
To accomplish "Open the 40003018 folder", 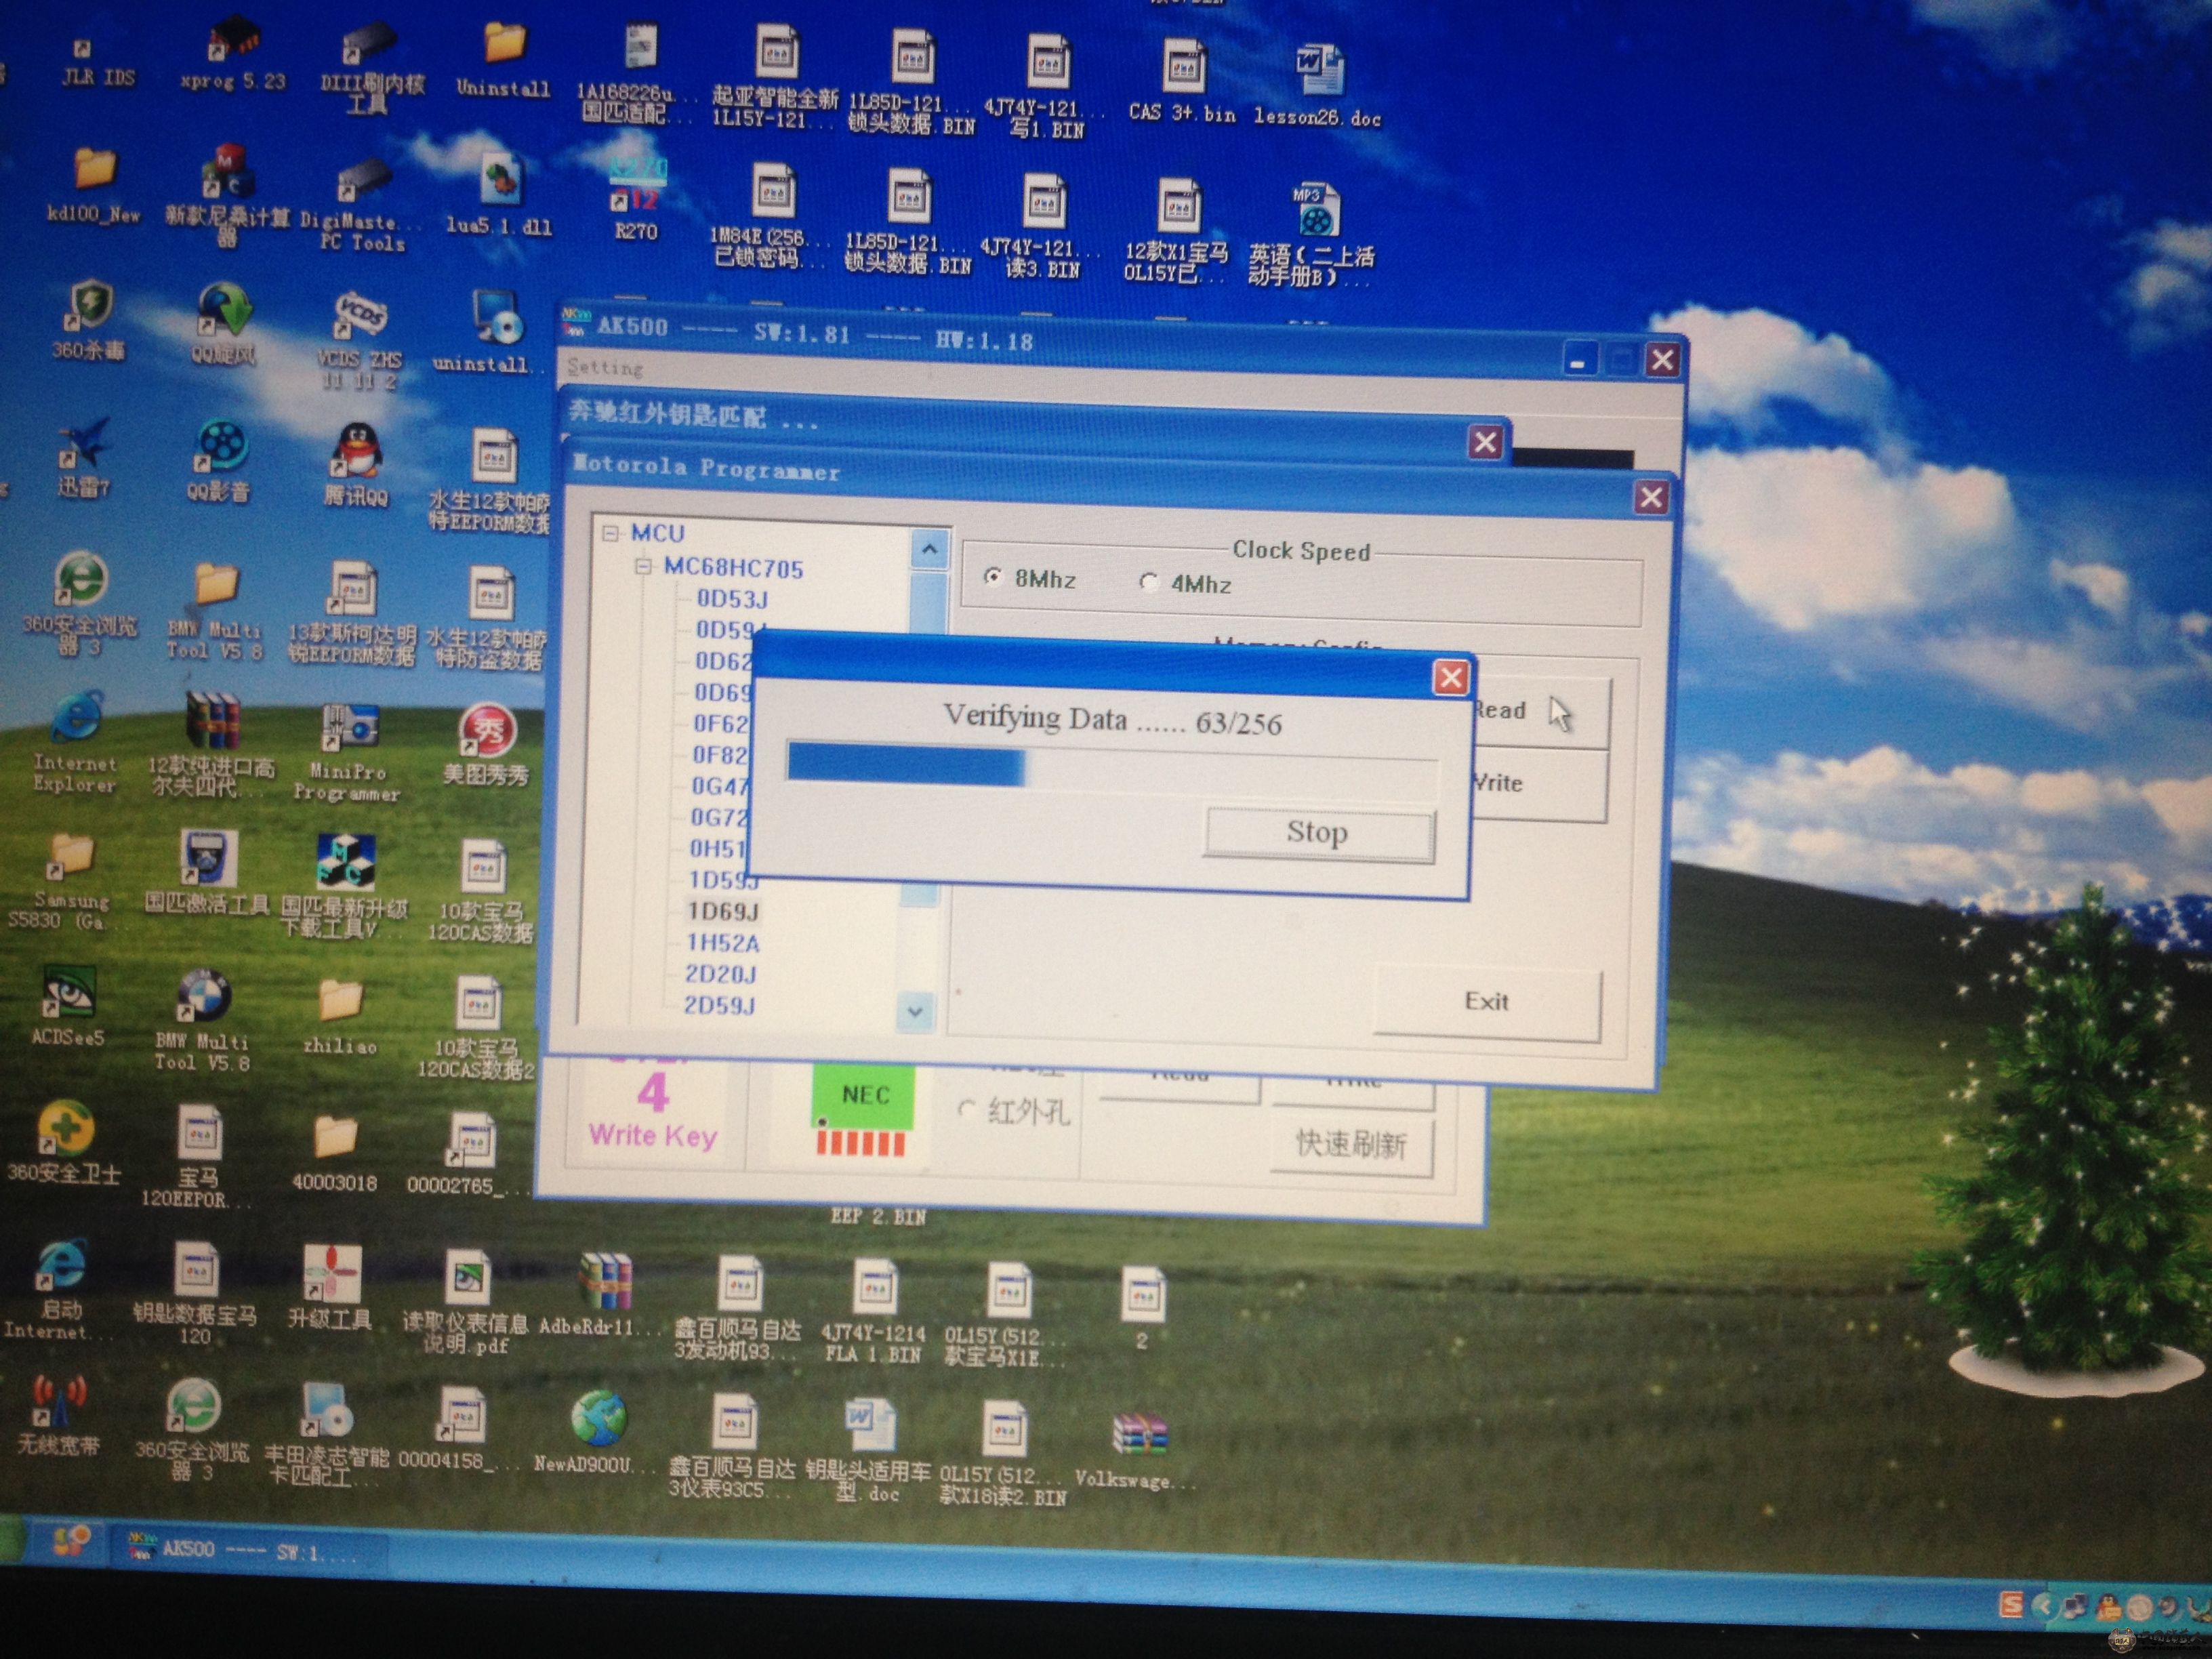I will [335, 1154].
